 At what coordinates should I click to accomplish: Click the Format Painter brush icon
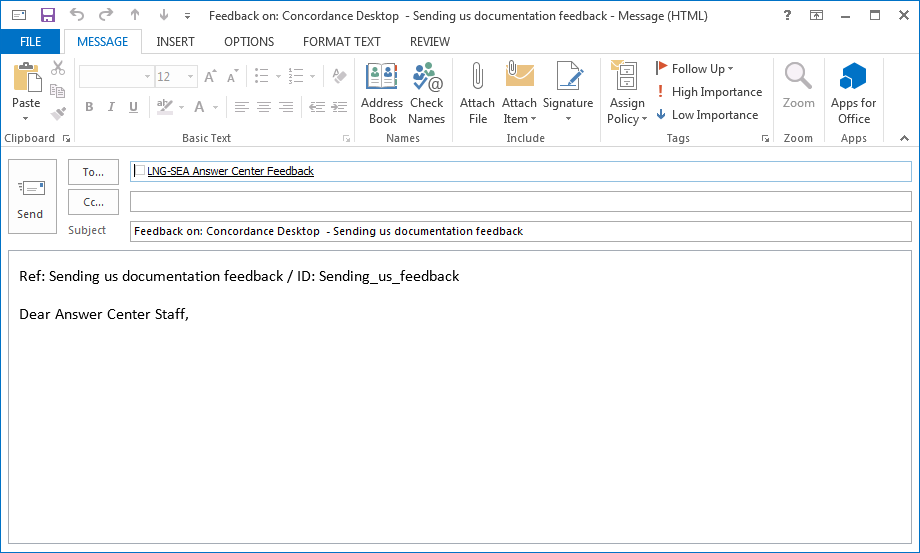click(x=58, y=113)
